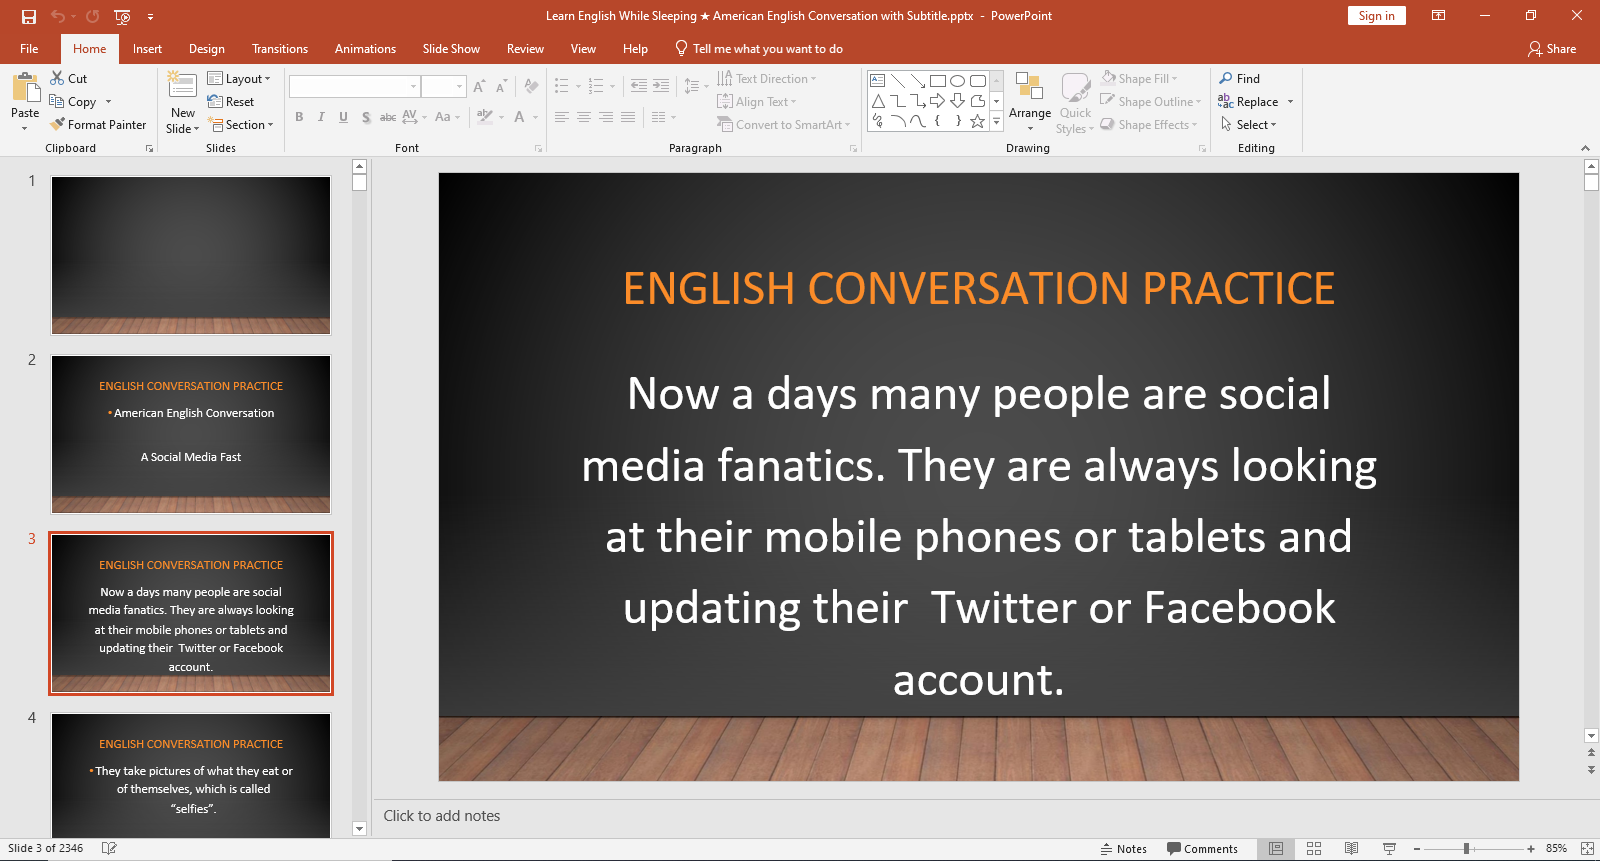Click the Format Painter brush icon
1600x861 pixels.
coord(58,124)
